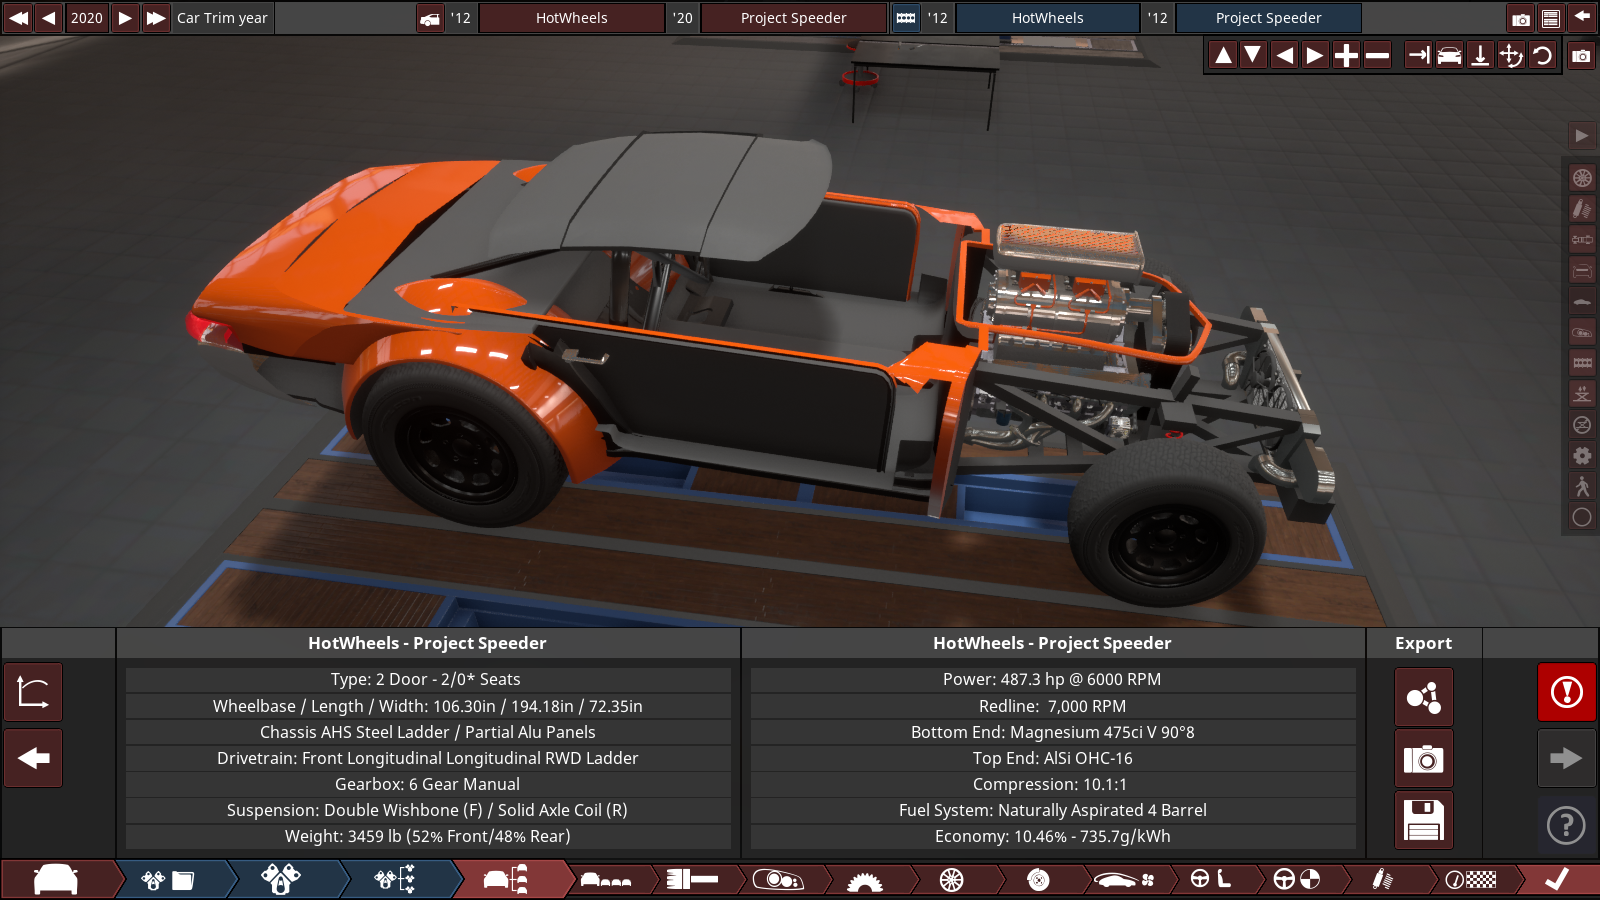This screenshot has width=1600, height=900.
Task: Open the aerodynamics and cooling tab
Action: click(1124, 880)
